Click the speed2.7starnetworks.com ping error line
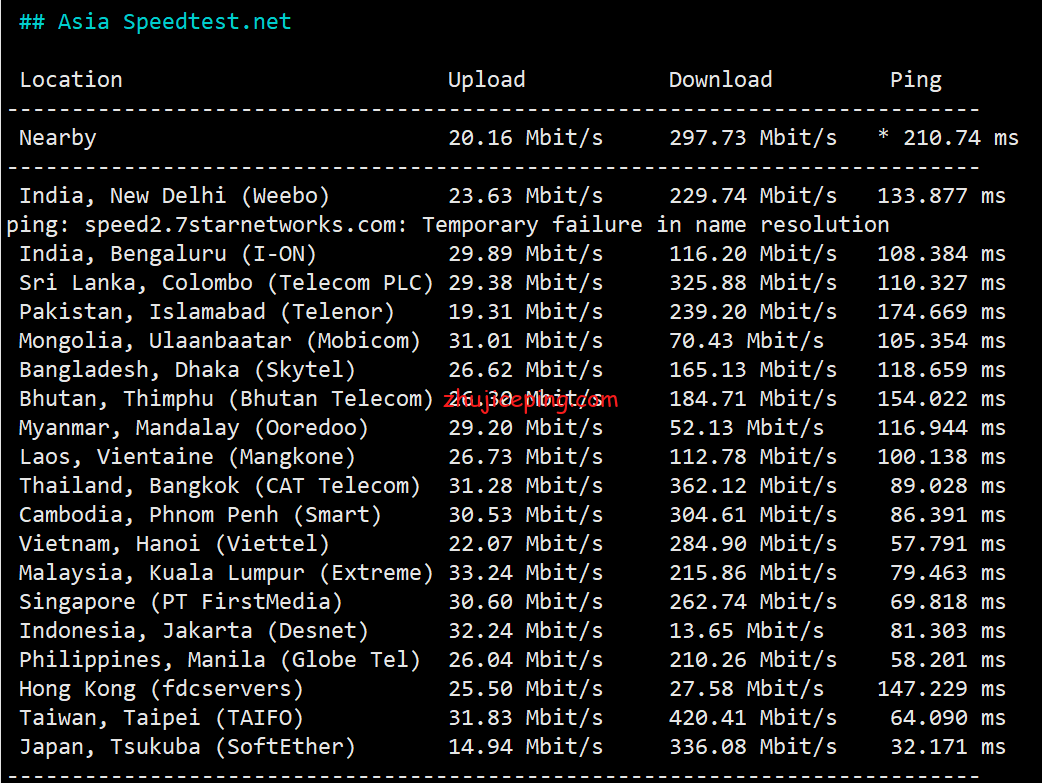This screenshot has height=783, width=1042. point(448,225)
